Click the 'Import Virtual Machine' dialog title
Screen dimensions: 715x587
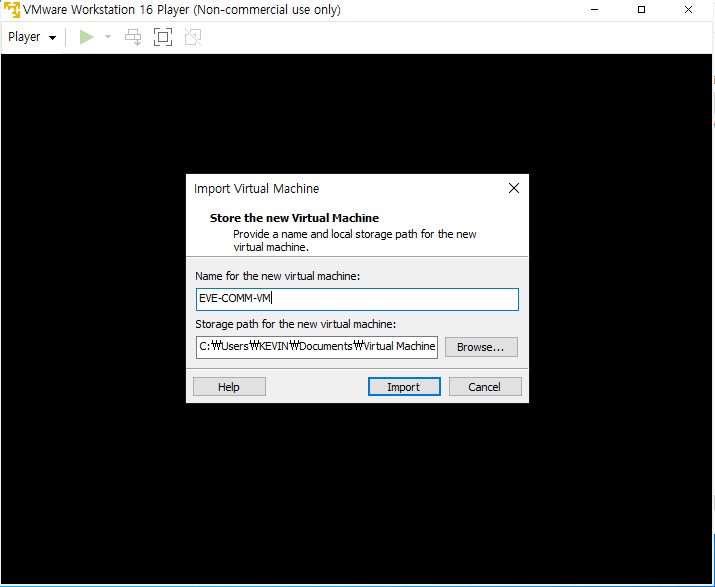tap(257, 188)
